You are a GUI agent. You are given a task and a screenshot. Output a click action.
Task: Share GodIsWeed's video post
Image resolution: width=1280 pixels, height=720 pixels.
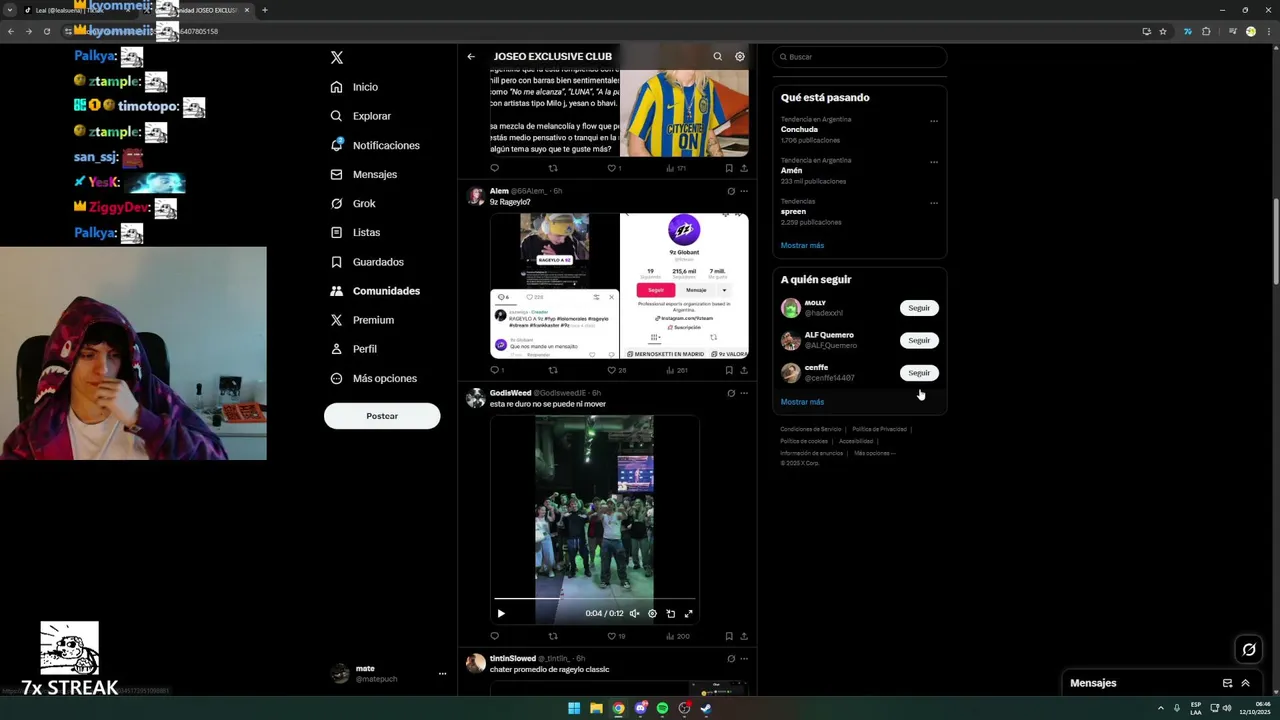744,636
